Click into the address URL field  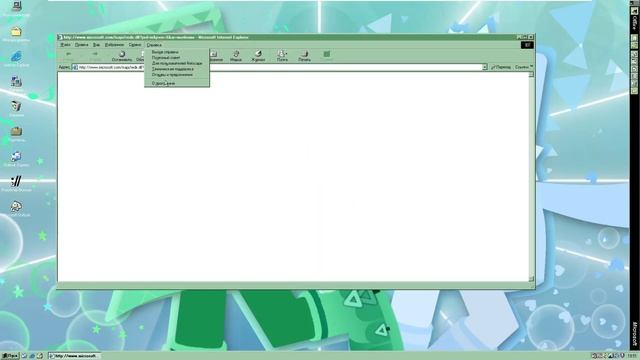279,67
